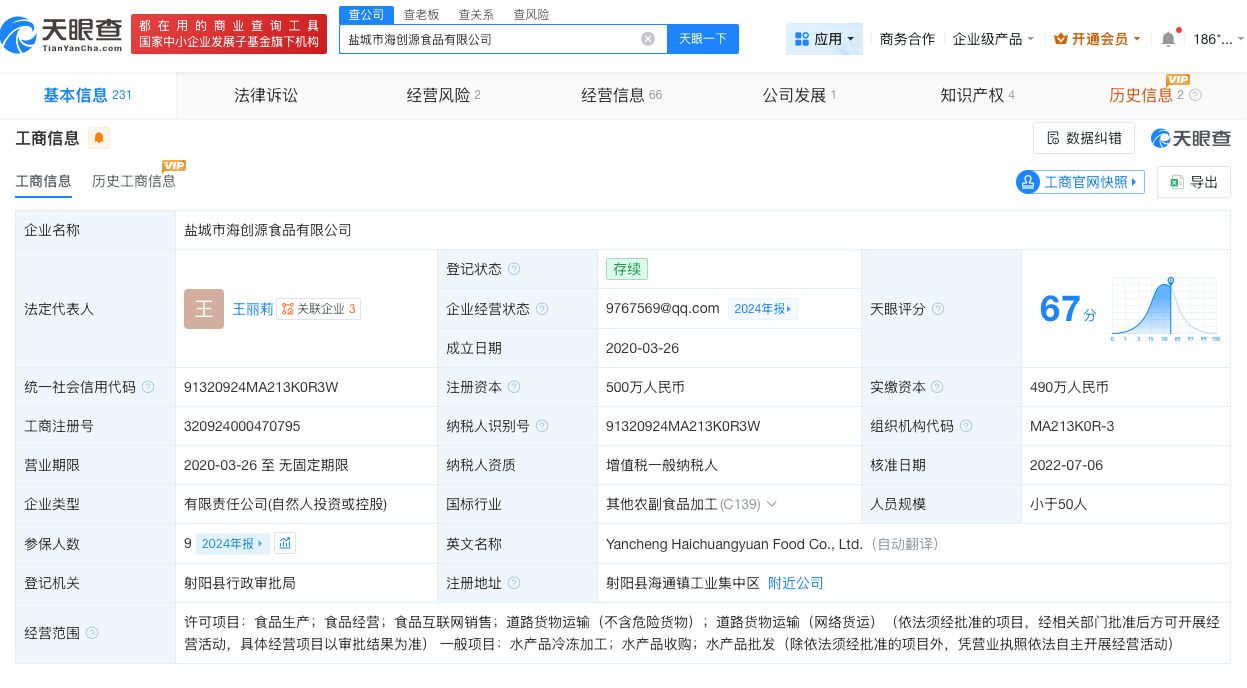The width and height of the screenshot is (1247, 688).
Task: Click the 关联企业 badge next to 王丽莉
Action: click(319, 309)
